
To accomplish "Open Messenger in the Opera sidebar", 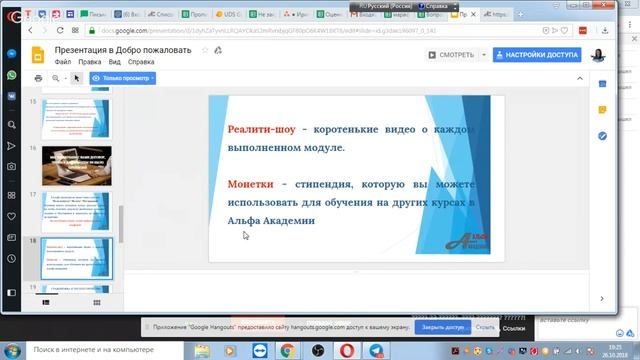I will point(11,53).
